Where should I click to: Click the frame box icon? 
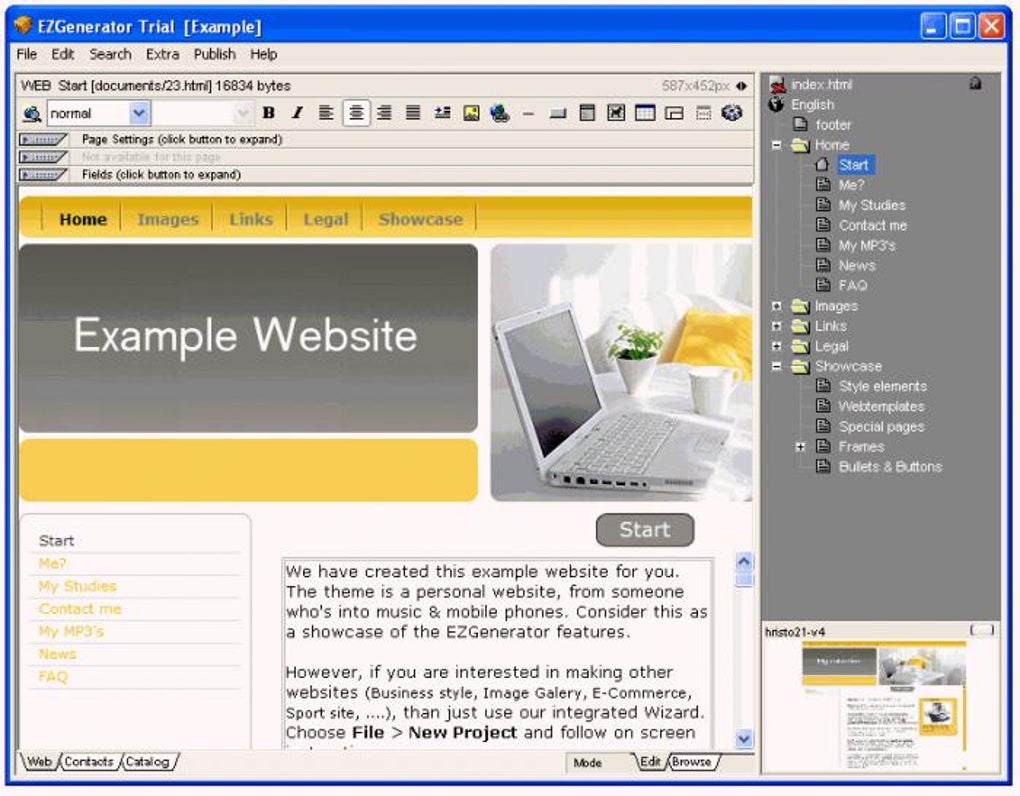pyautogui.click(x=674, y=114)
